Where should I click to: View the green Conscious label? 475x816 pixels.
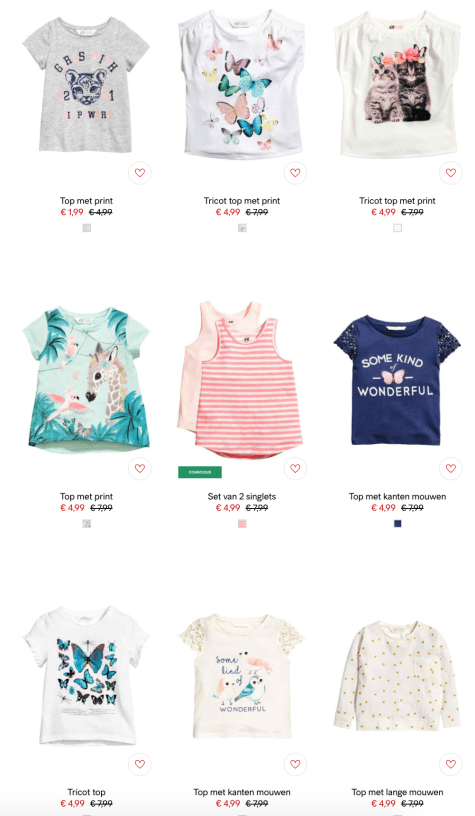coord(200,472)
